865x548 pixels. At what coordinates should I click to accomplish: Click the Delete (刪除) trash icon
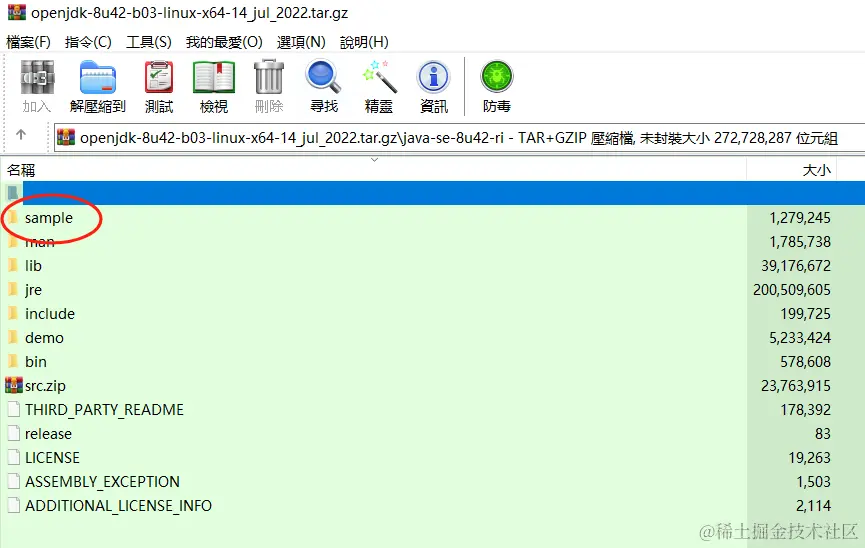269,77
